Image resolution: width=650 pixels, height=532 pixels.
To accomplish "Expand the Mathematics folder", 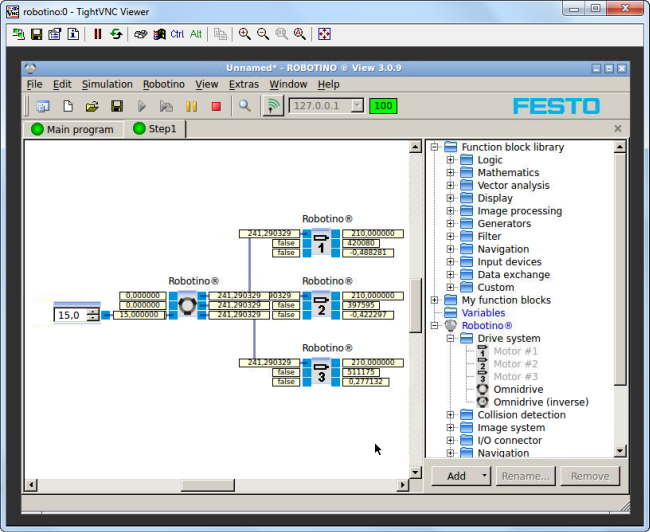I will (x=450, y=172).
